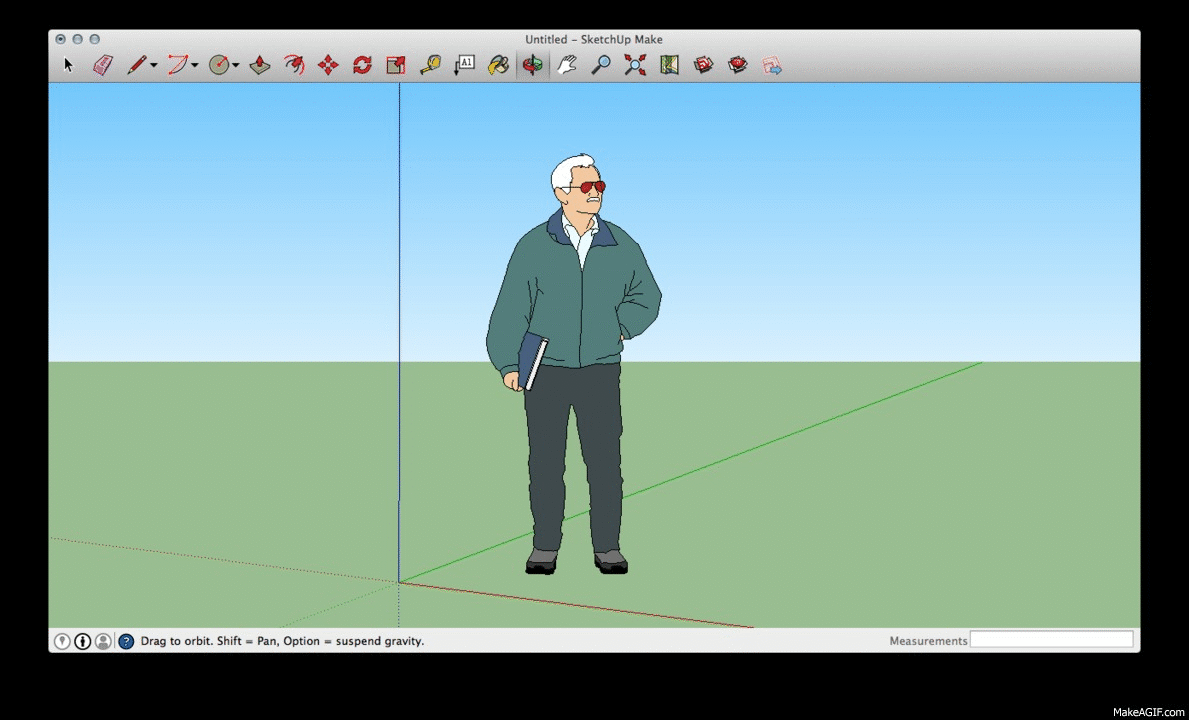Select the Eraser tool
The width and height of the screenshot is (1189, 720).
(x=103, y=65)
